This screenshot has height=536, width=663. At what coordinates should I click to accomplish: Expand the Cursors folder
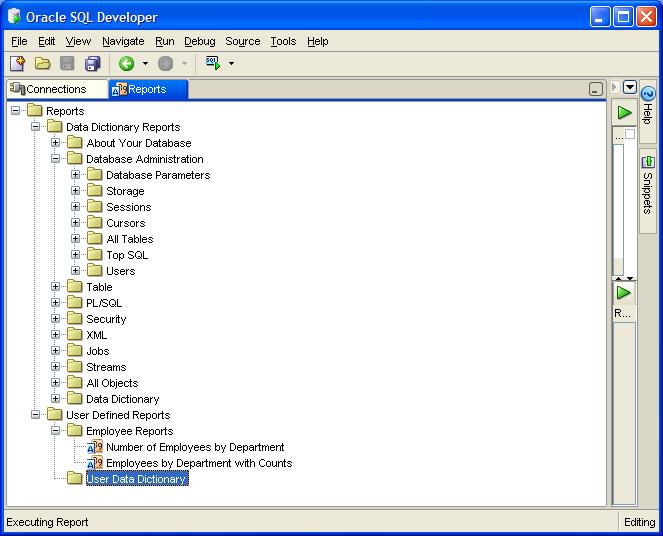coord(75,223)
